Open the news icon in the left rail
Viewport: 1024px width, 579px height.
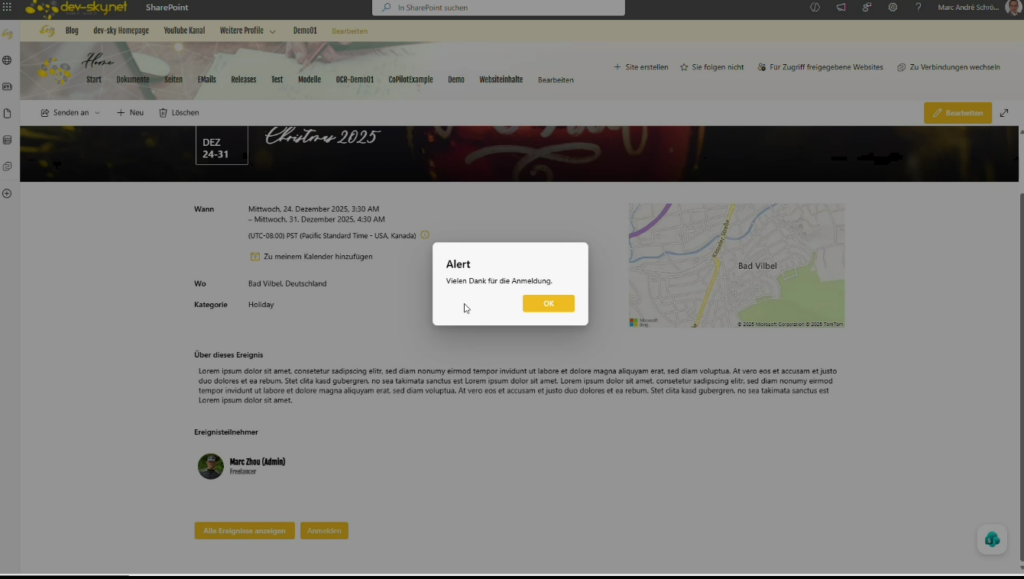pyautogui.click(x=7, y=86)
